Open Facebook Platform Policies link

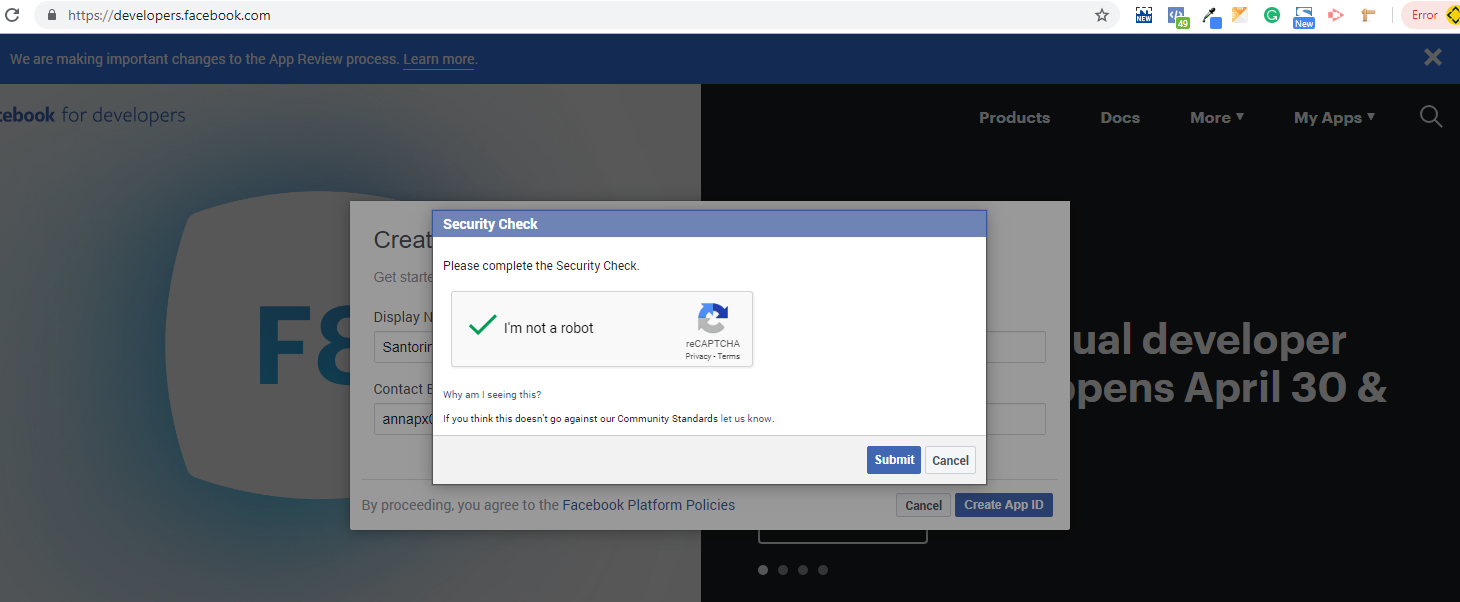pos(649,505)
